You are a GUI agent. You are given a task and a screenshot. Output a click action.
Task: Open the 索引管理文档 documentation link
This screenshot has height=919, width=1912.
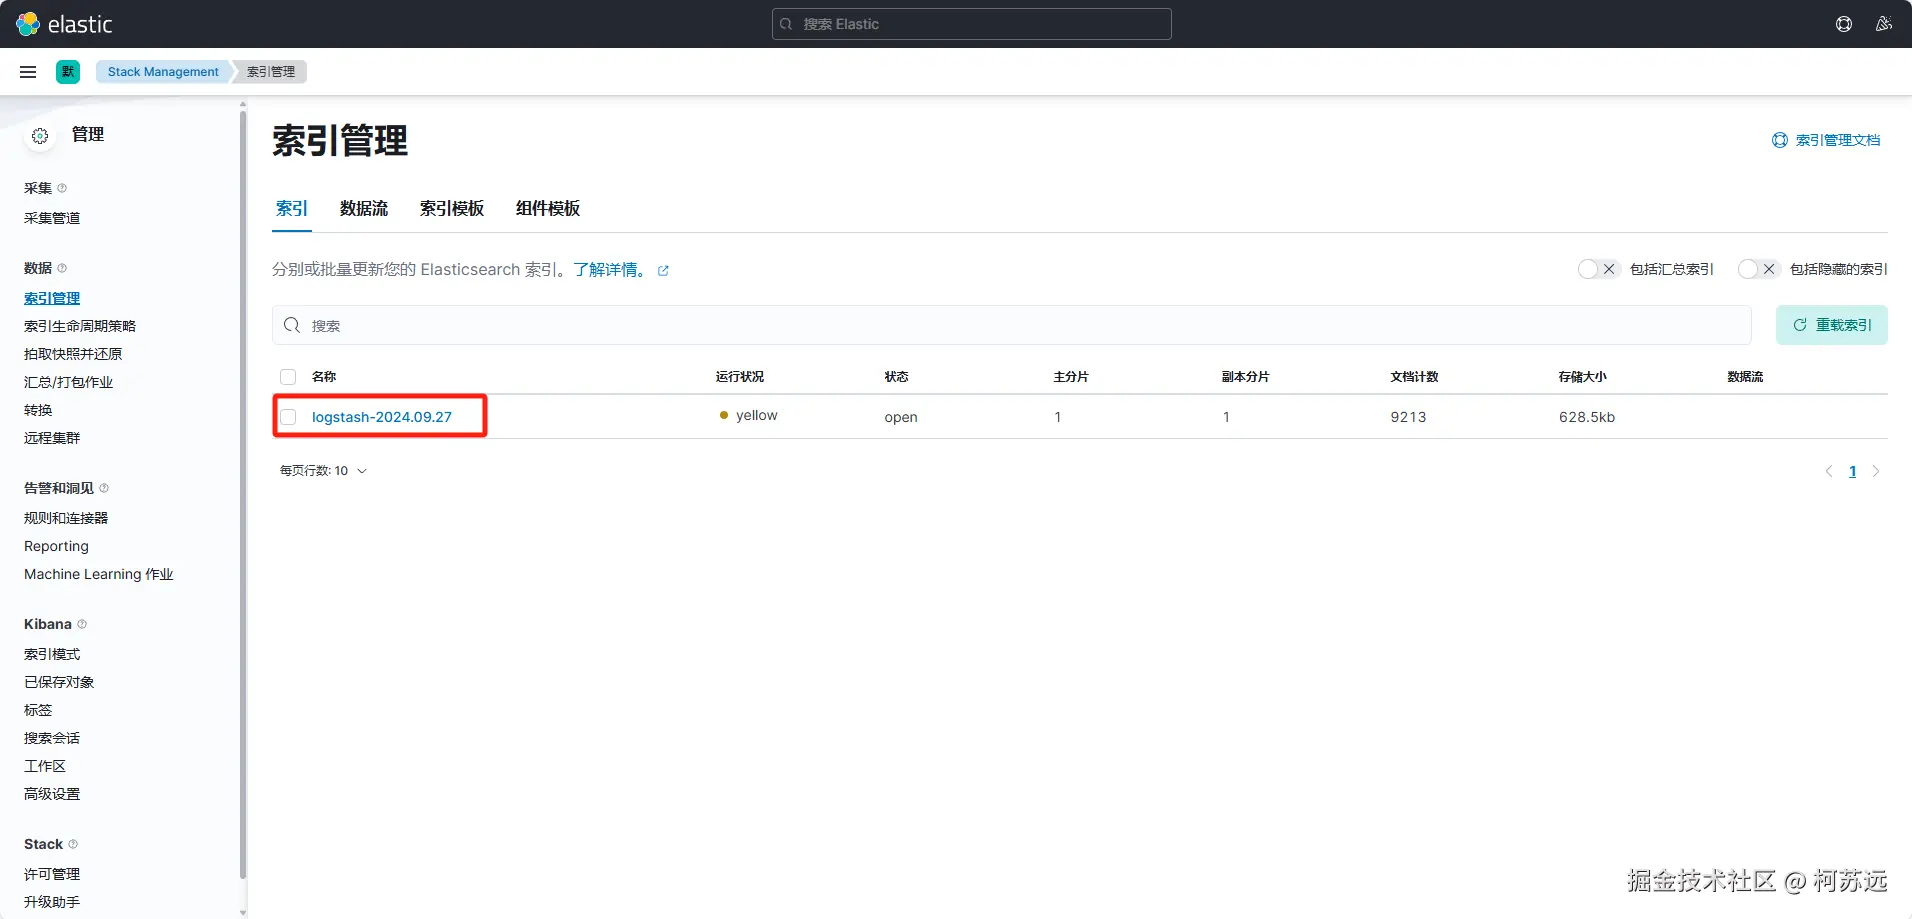pyautogui.click(x=1826, y=140)
